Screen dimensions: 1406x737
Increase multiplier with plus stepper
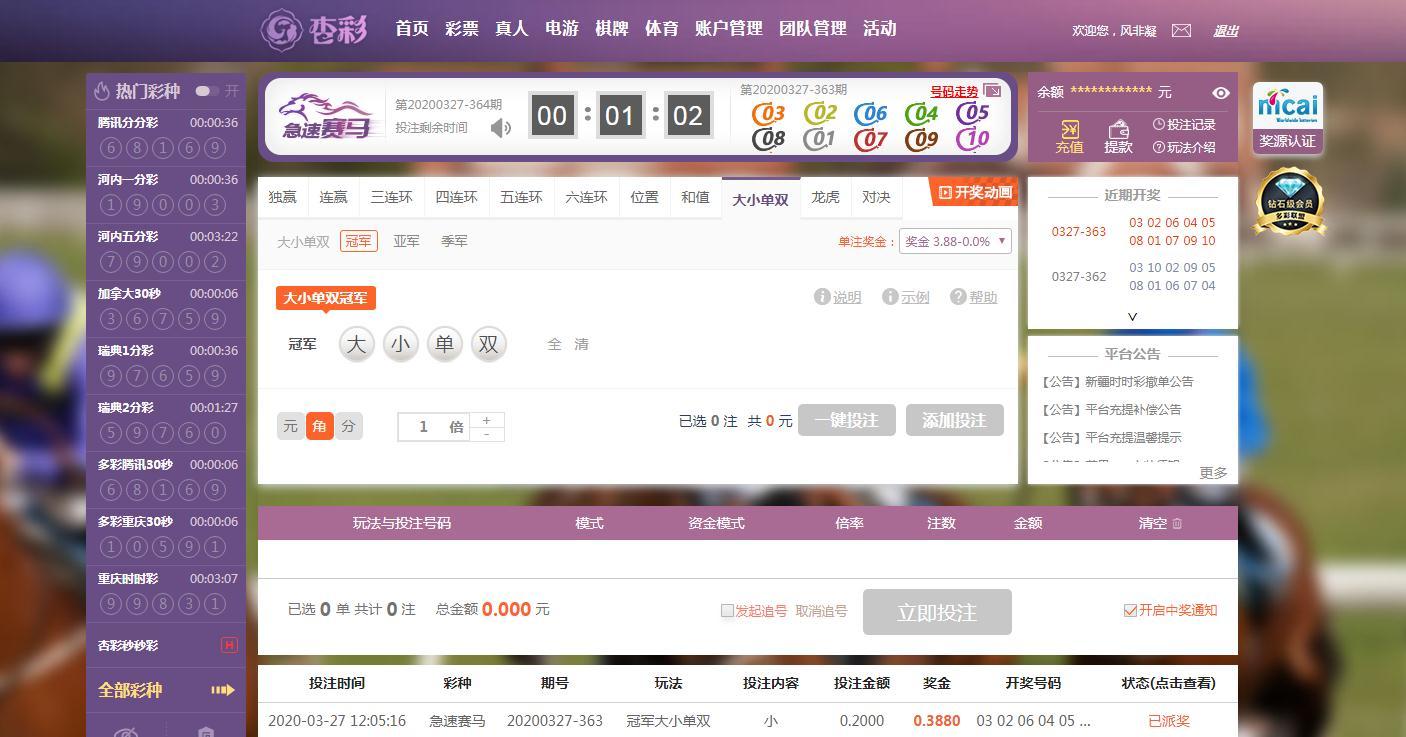(486, 420)
